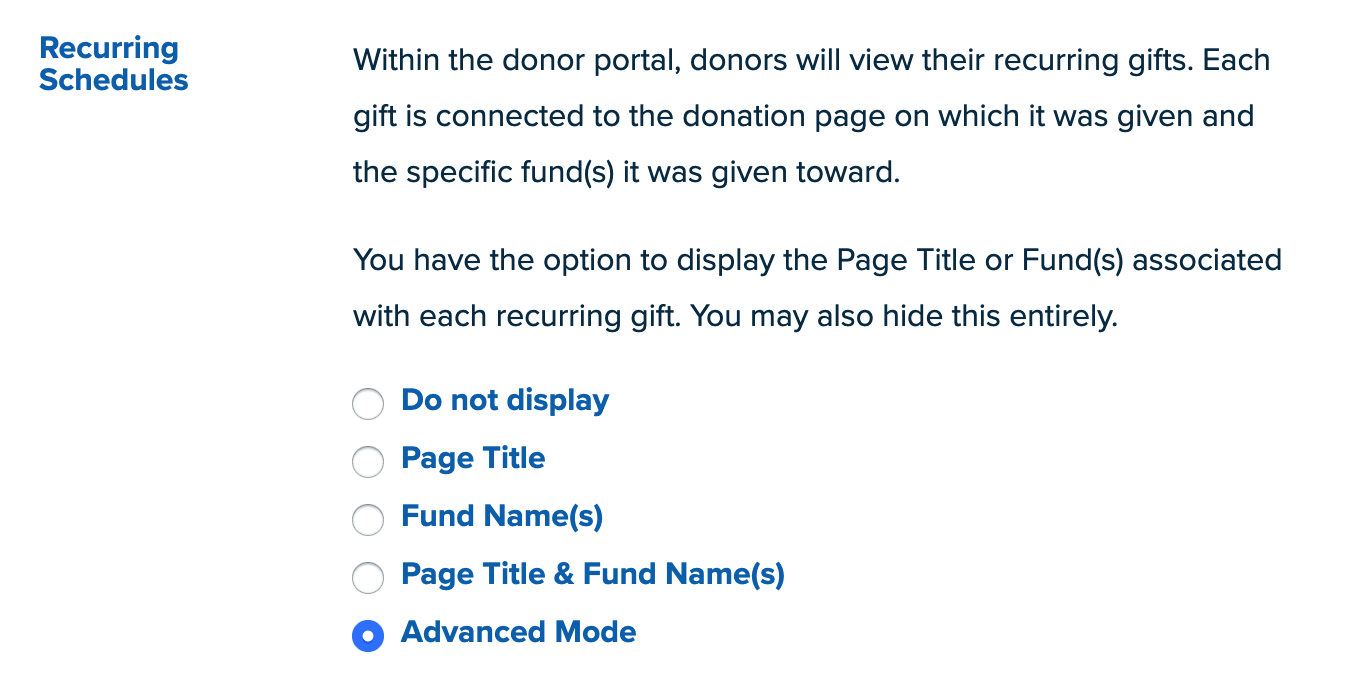
Task: Click the "Do not display" label text
Action: [505, 400]
